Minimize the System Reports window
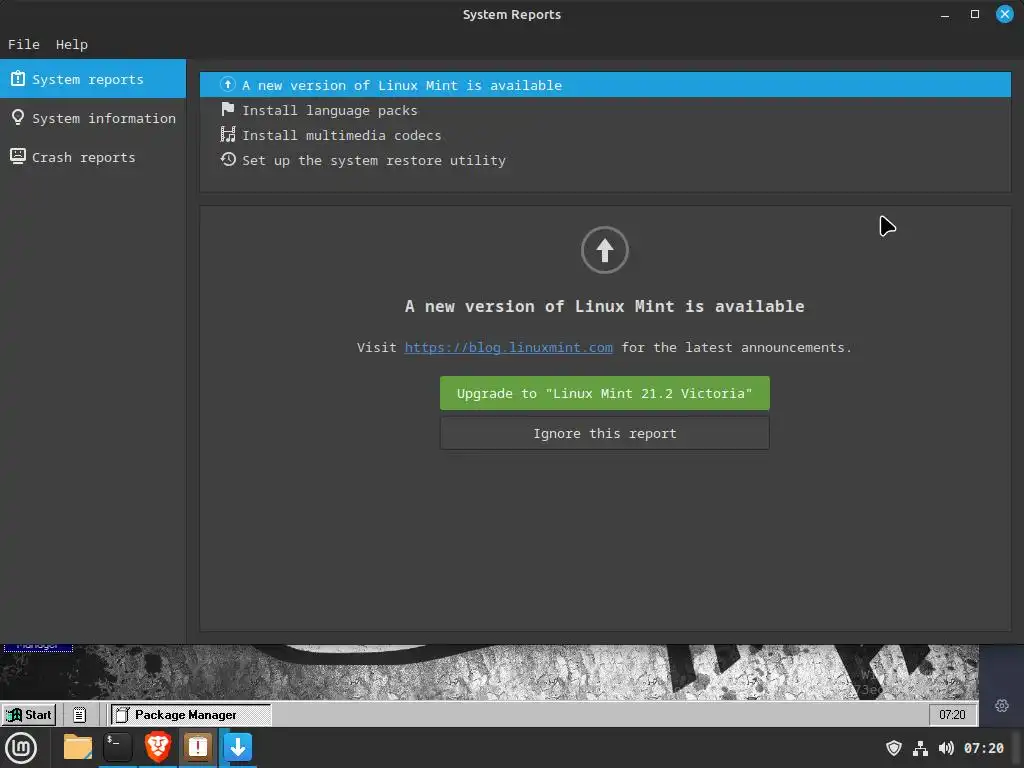 point(944,14)
